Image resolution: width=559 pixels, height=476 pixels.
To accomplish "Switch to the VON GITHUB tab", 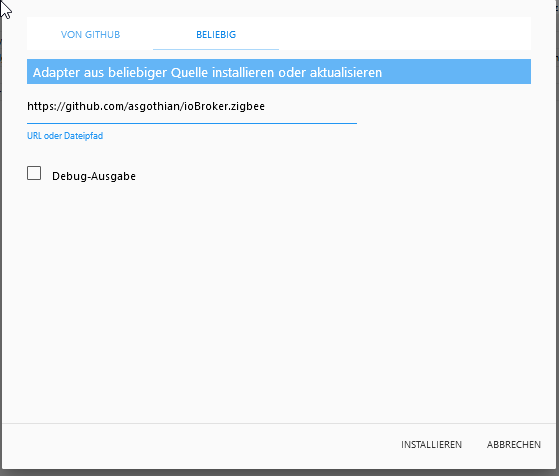I will pyautogui.click(x=90, y=35).
